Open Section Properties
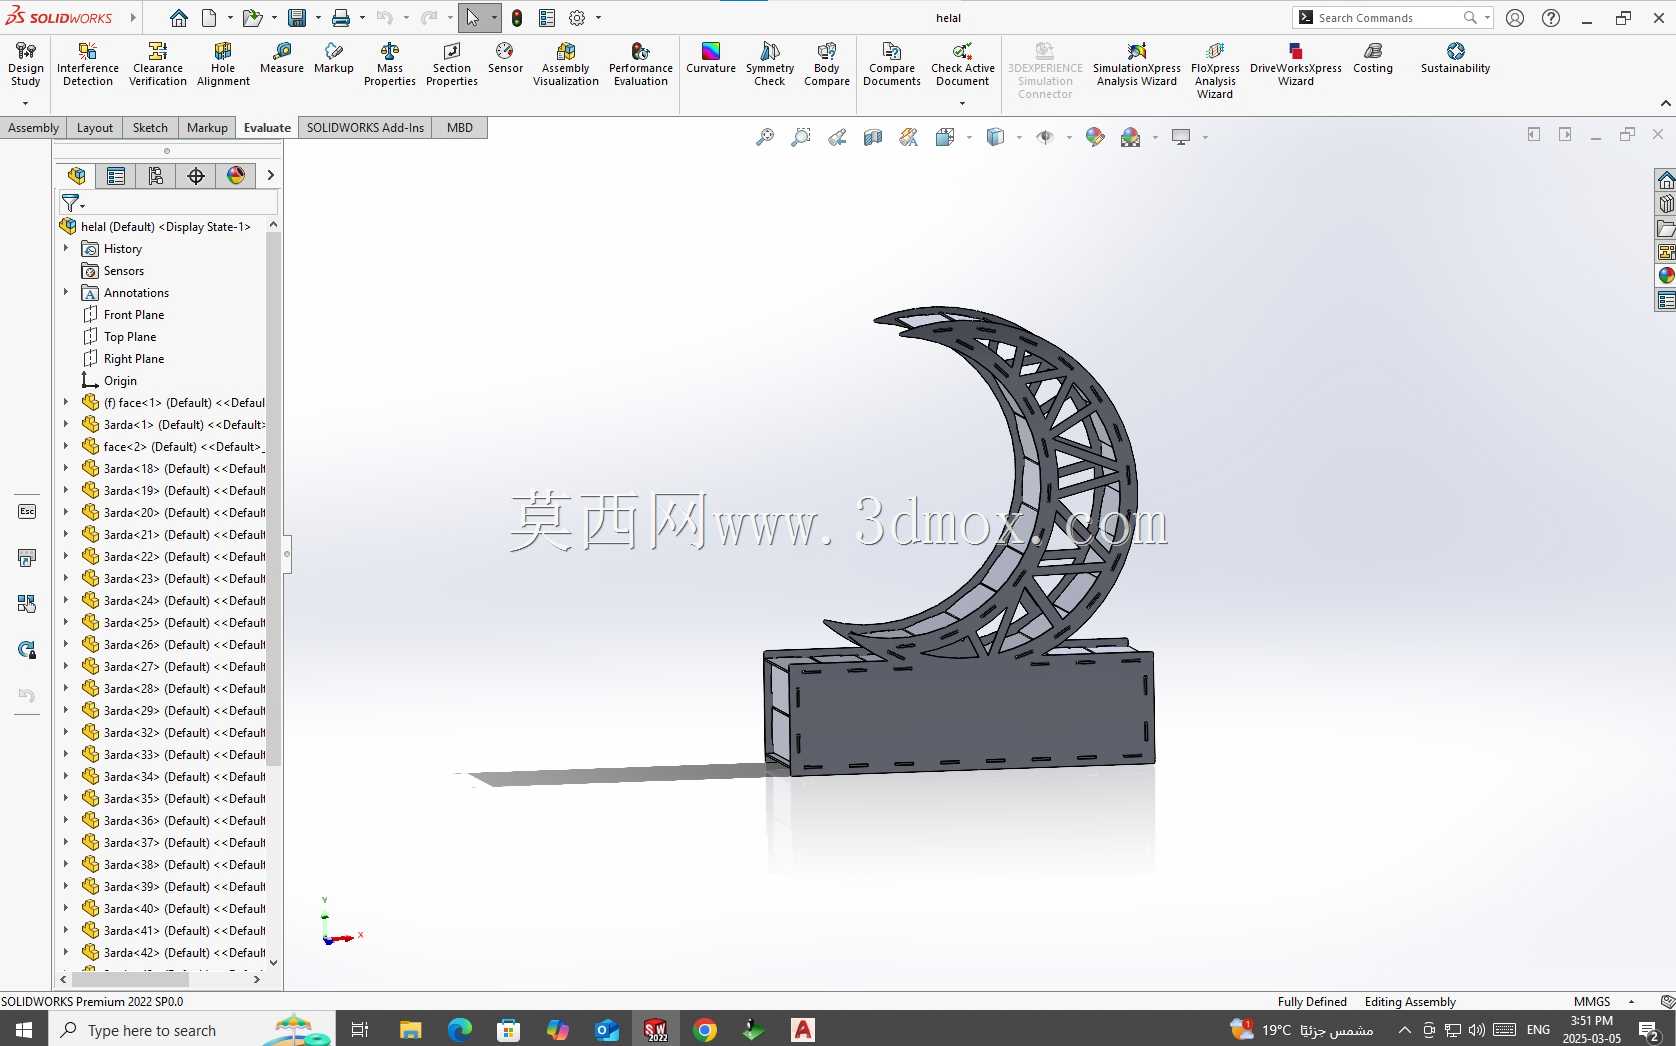This screenshot has height=1046, width=1676. [x=452, y=64]
